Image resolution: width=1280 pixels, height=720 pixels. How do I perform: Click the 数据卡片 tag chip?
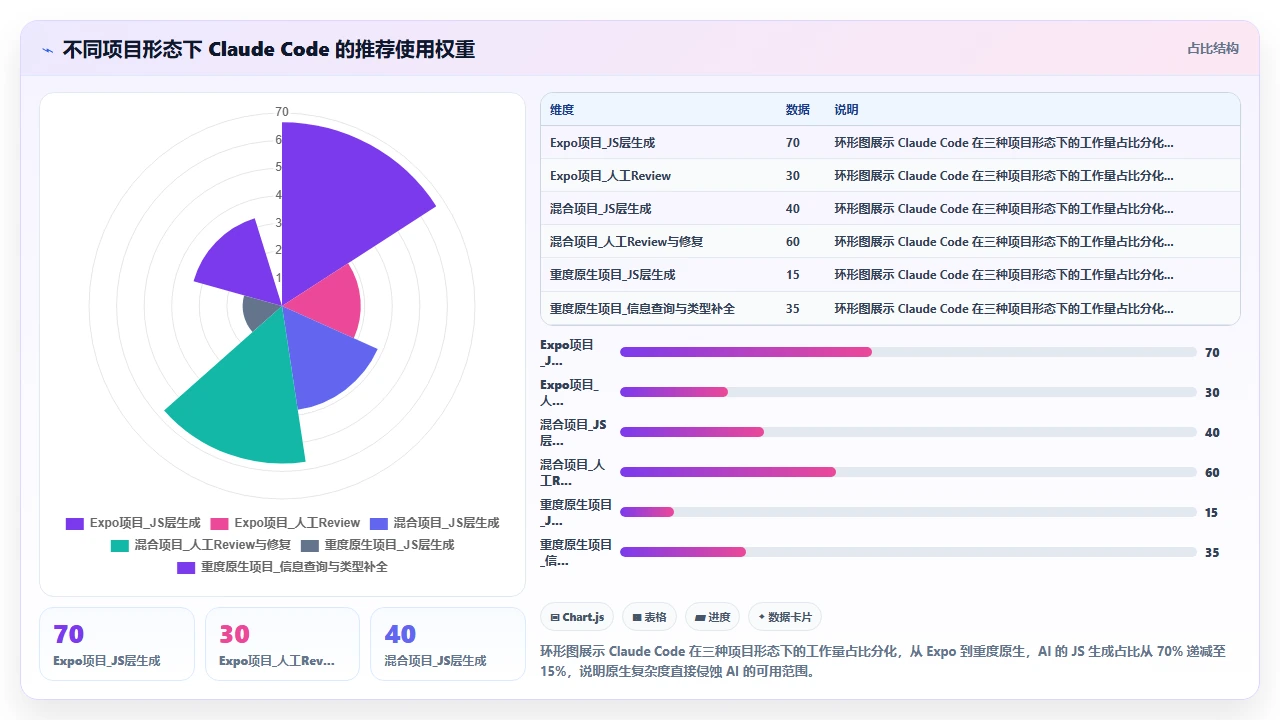(x=785, y=617)
